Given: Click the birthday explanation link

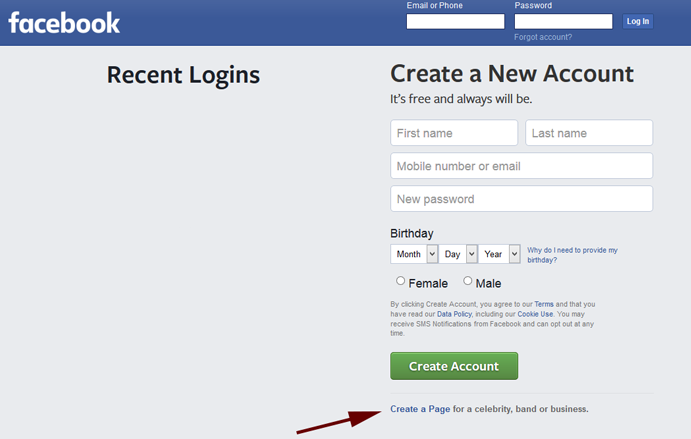Looking at the screenshot, I should [x=572, y=254].
